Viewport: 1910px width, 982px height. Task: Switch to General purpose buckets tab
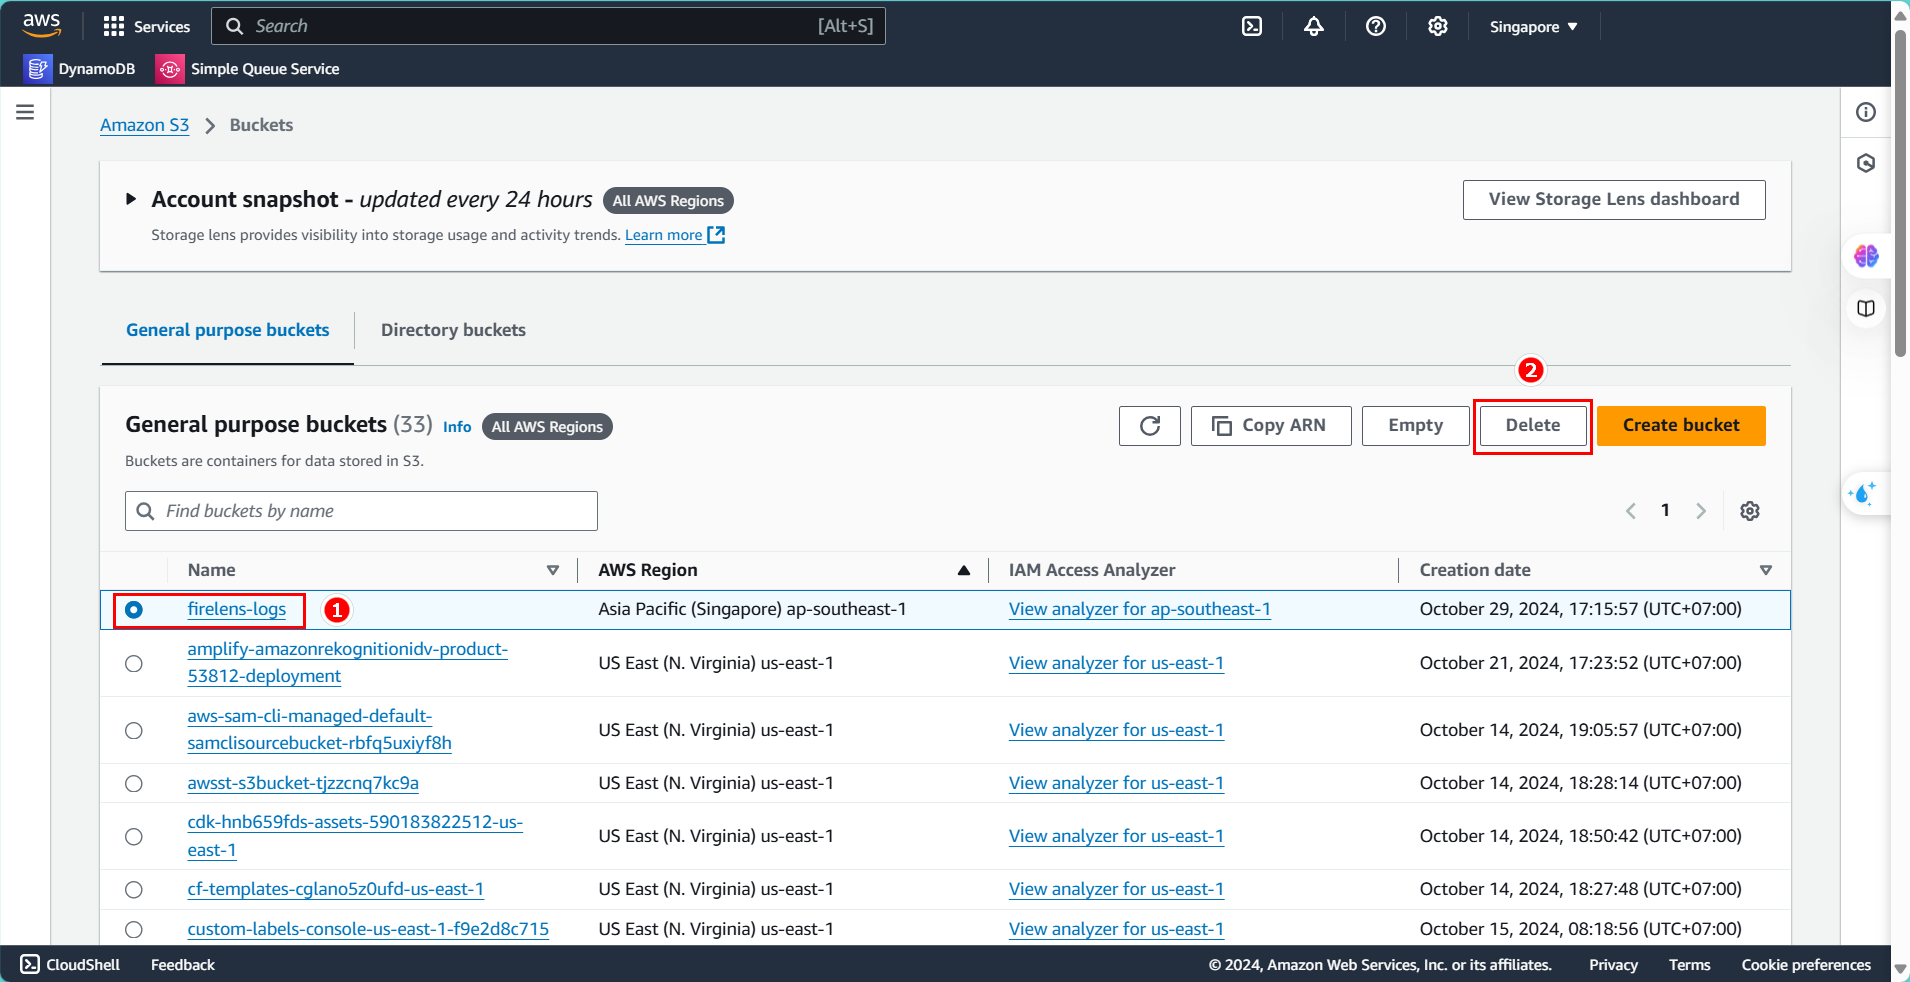[228, 330]
